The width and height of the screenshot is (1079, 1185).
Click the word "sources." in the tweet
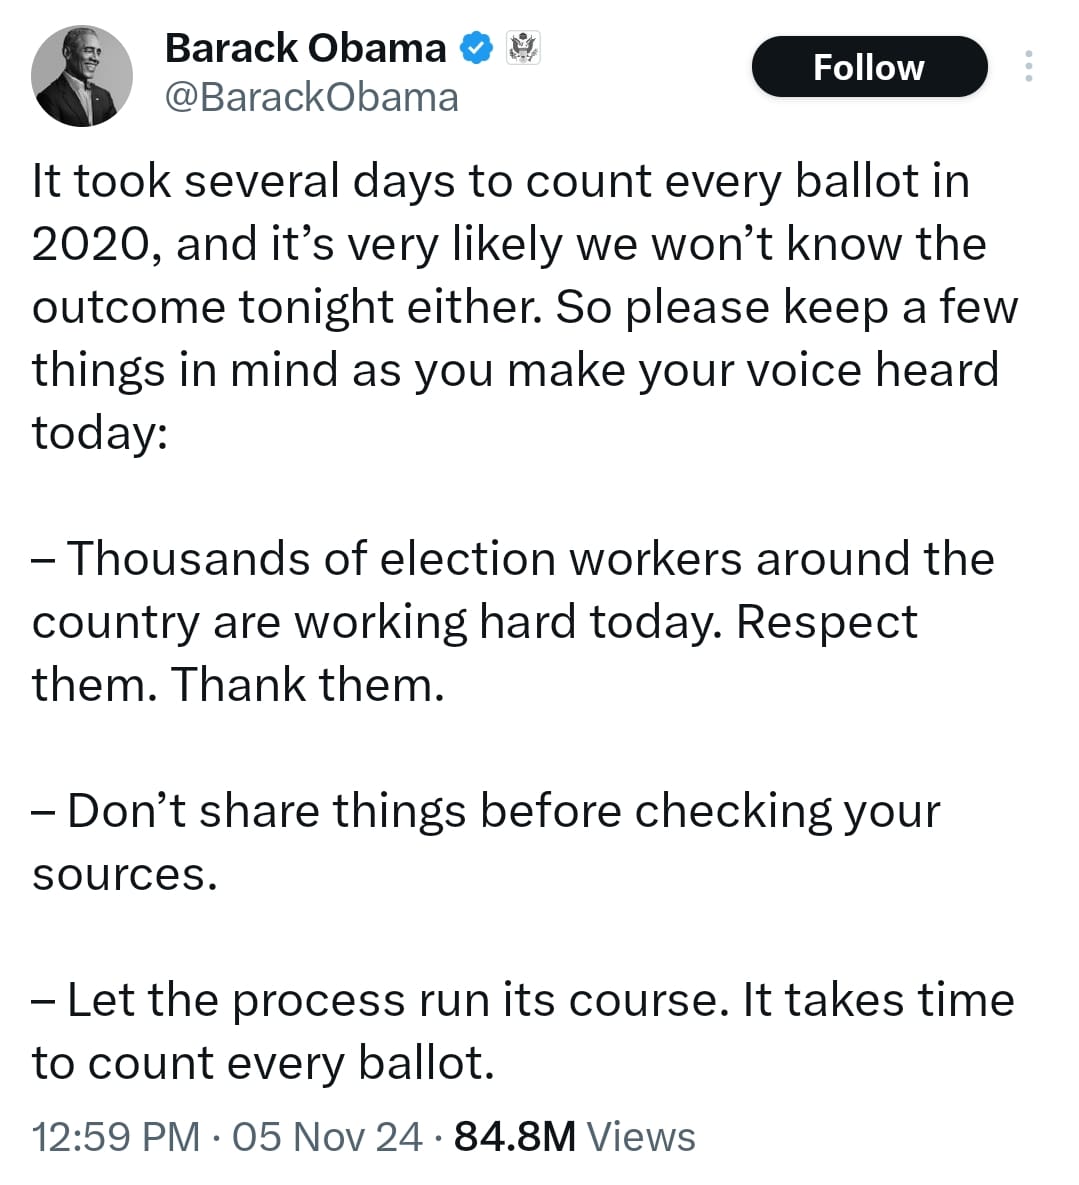tap(124, 874)
